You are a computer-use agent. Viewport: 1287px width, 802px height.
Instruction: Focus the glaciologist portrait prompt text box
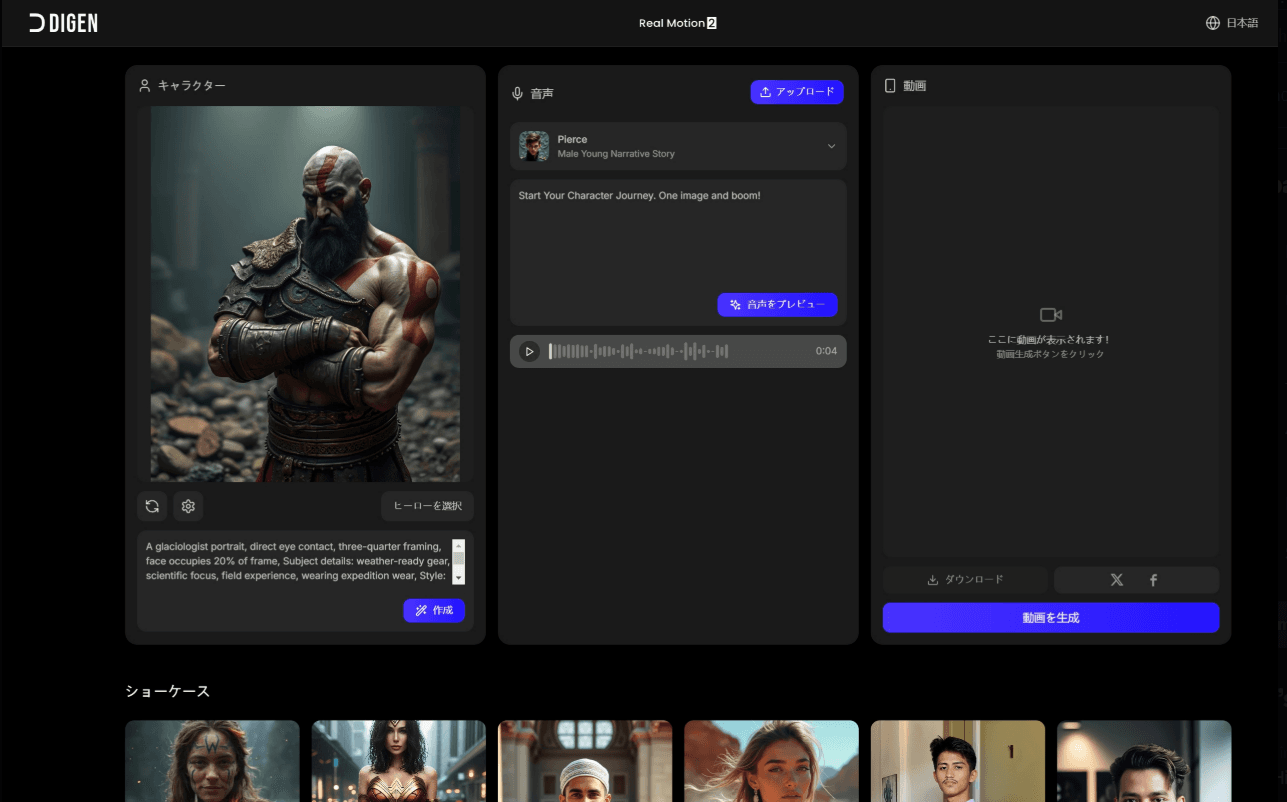point(298,561)
